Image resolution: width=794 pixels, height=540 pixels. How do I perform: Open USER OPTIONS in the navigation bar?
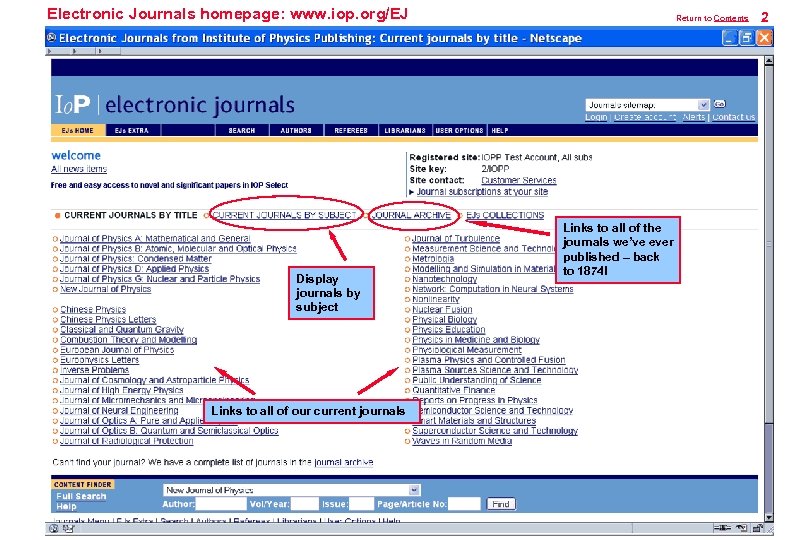(459, 130)
